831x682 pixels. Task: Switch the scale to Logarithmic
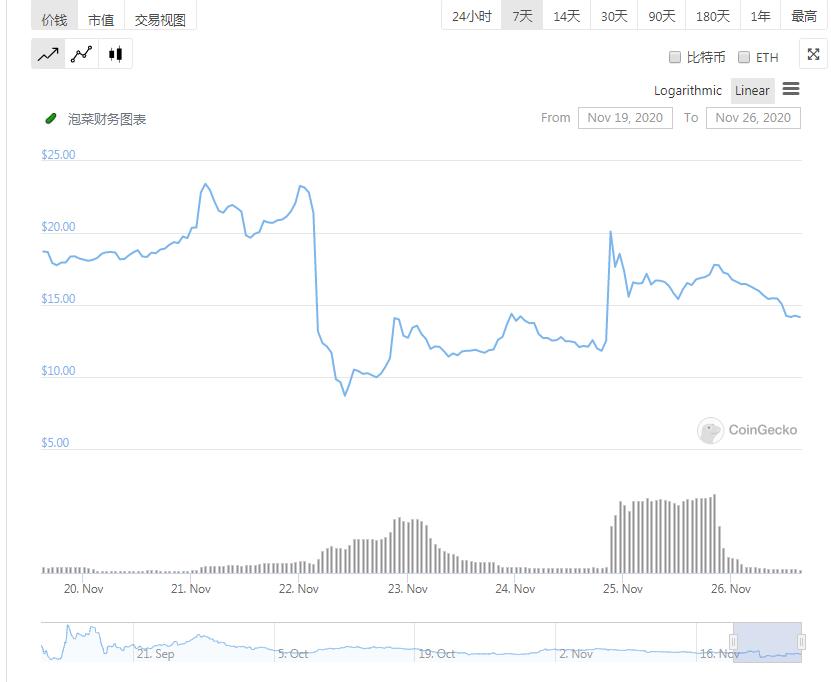tap(687, 90)
